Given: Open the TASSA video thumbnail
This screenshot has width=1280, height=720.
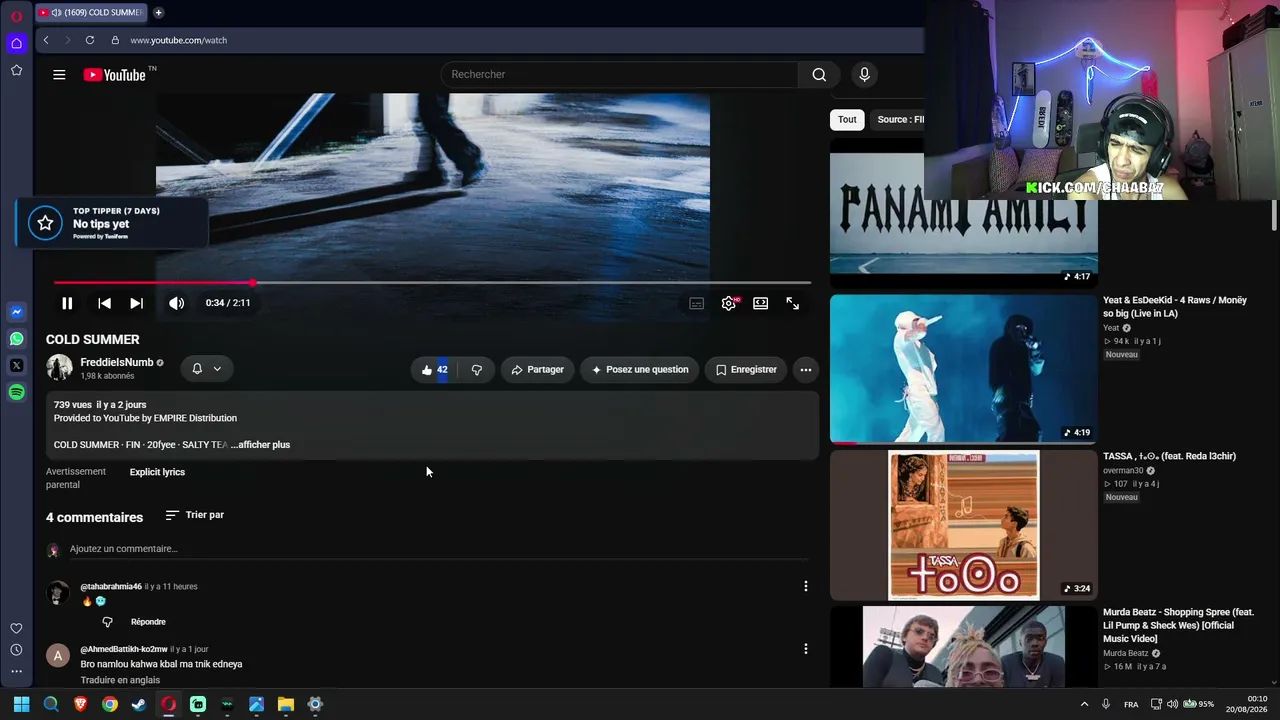Looking at the screenshot, I should pos(964,525).
